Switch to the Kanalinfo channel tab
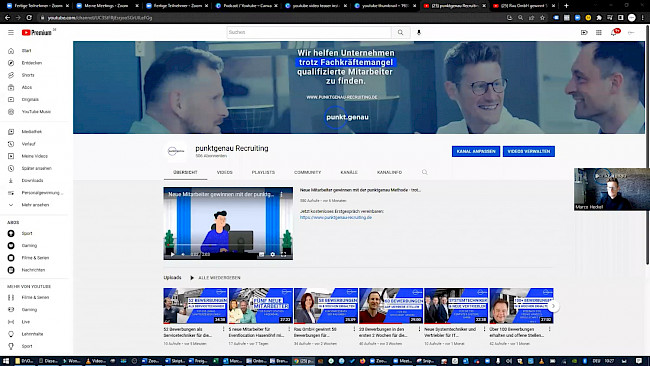Image resolution: width=650 pixels, height=366 pixels. 389,172
